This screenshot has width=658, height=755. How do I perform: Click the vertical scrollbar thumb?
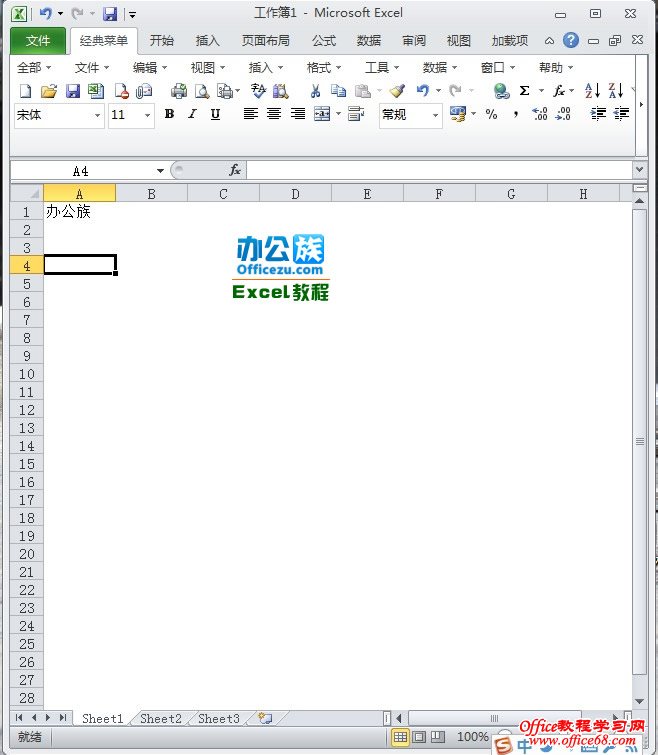(639, 441)
